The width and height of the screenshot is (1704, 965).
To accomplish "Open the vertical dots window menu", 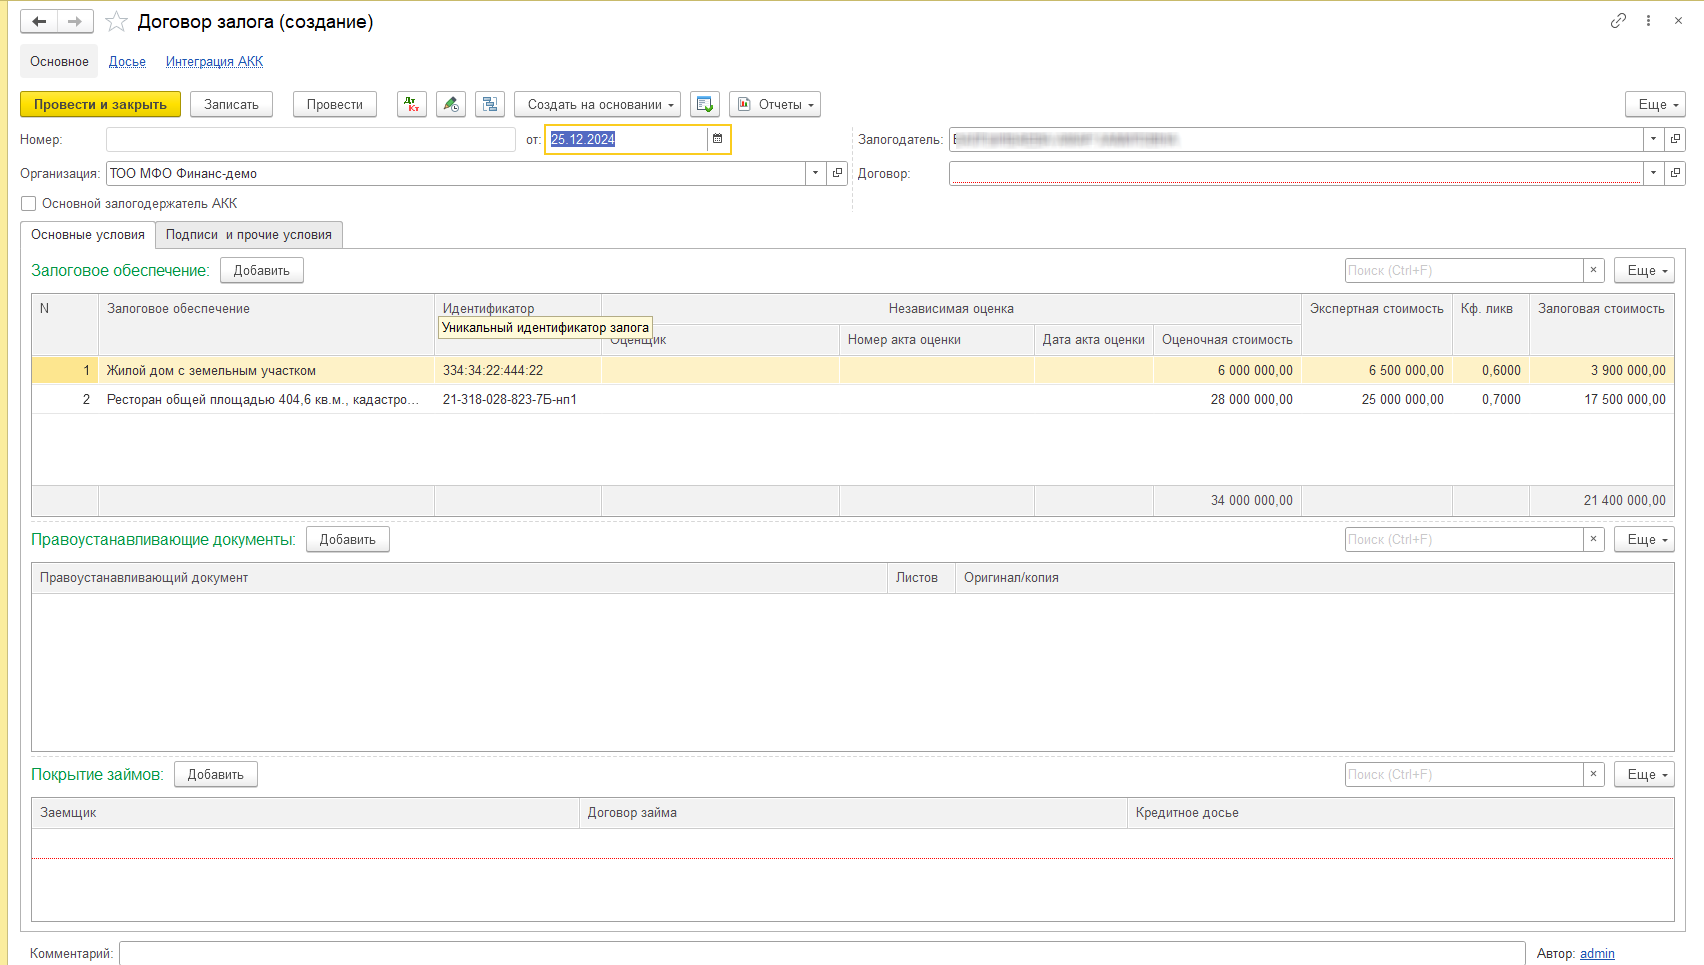I will [1648, 20].
